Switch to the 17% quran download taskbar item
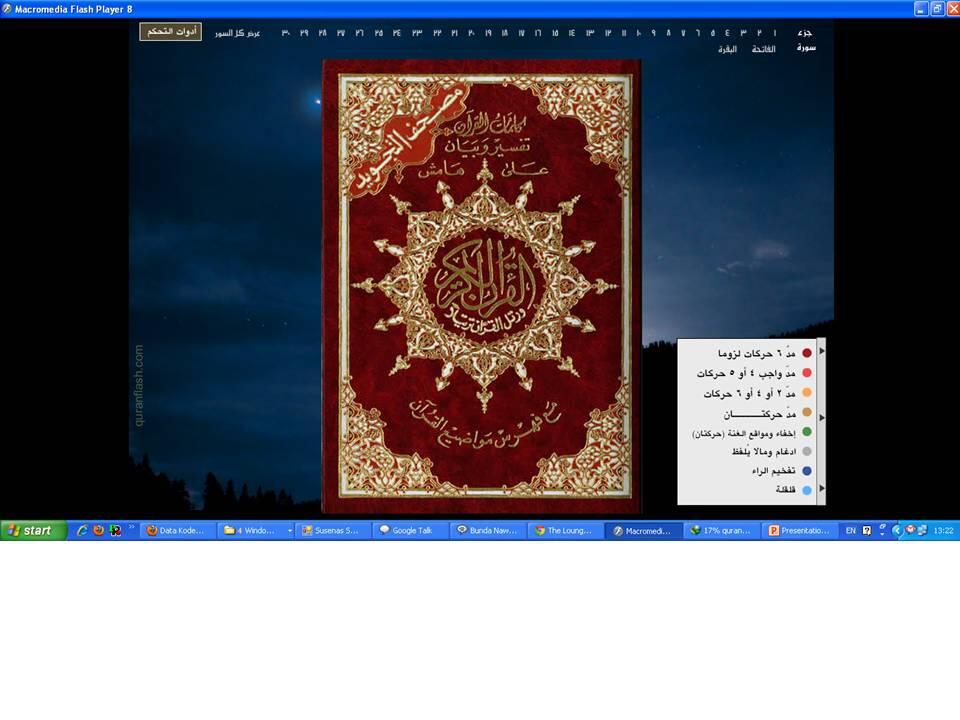 pyautogui.click(x=722, y=531)
